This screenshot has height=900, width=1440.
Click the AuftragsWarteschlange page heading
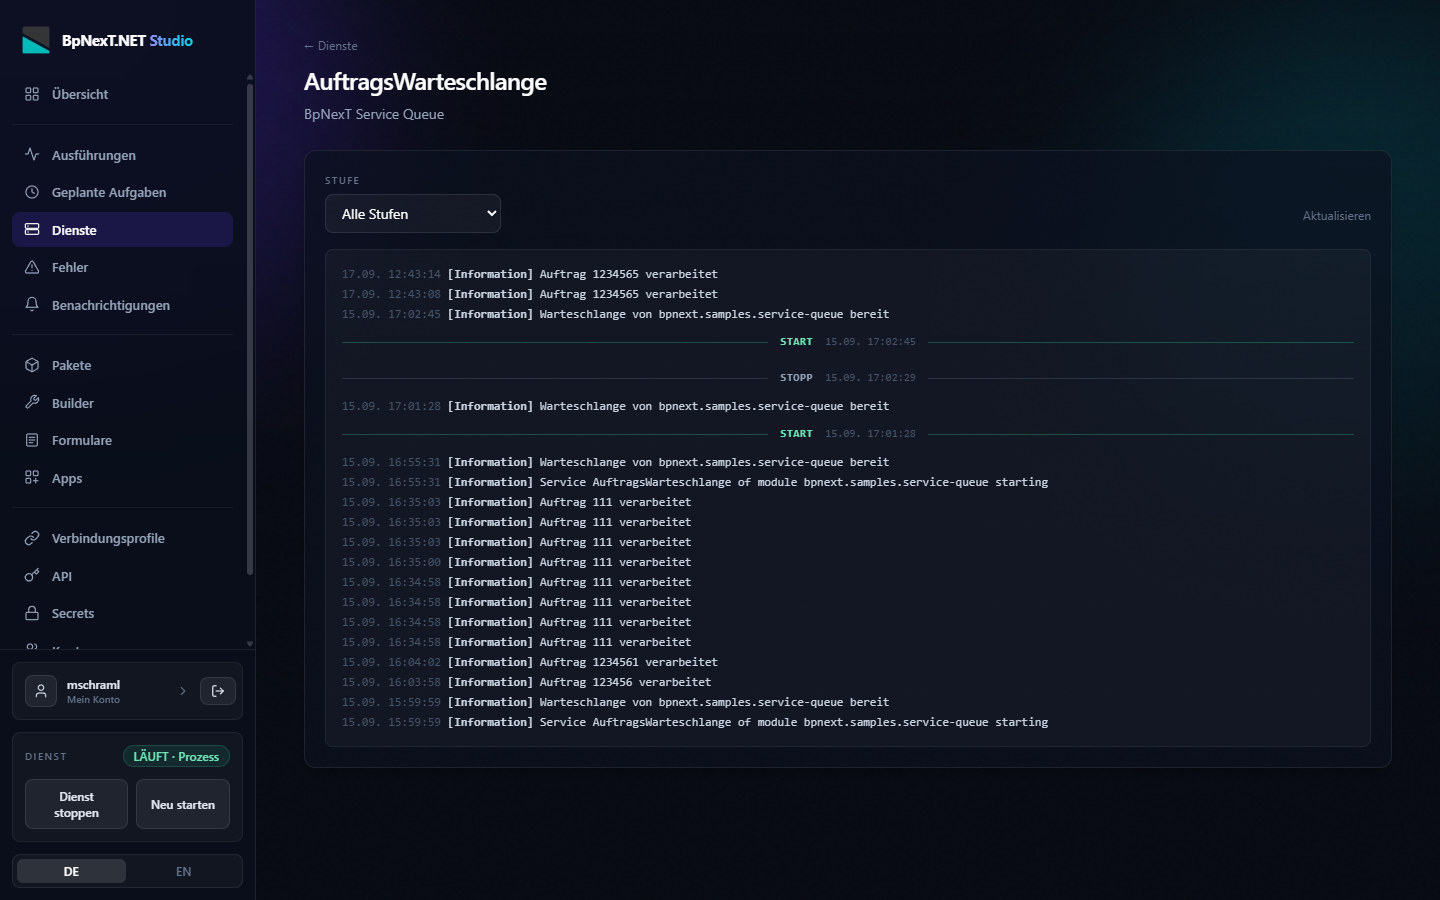pos(425,82)
